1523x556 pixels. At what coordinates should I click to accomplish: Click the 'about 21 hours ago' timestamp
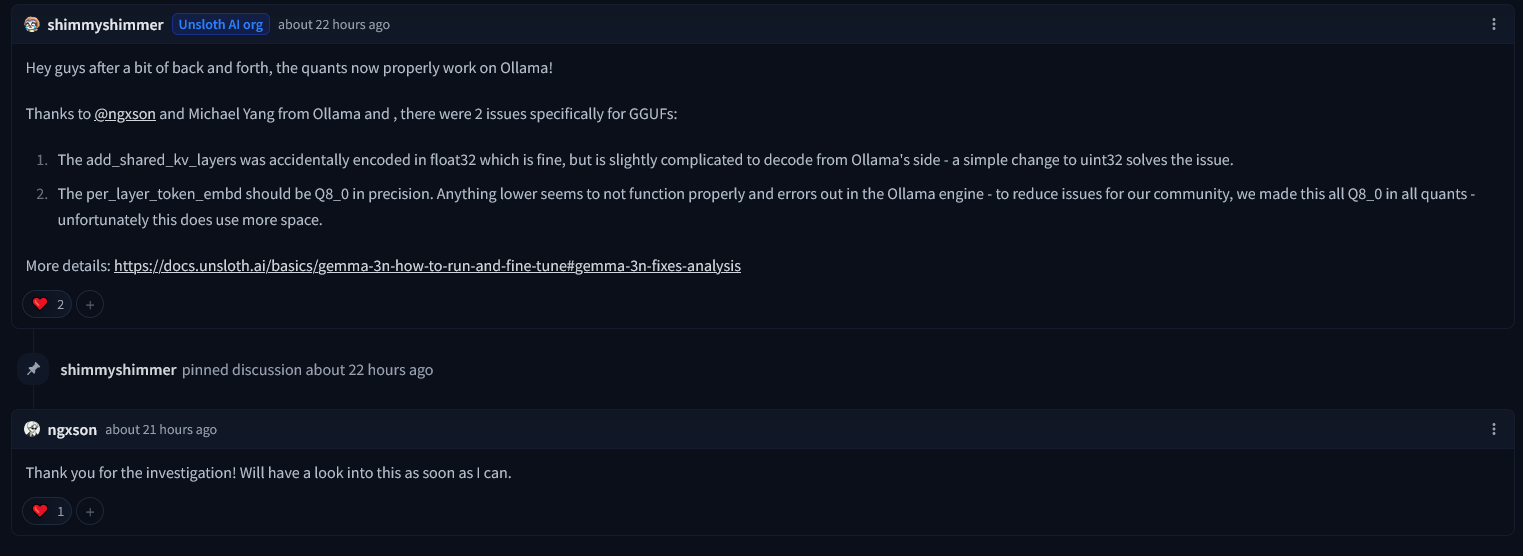pyautogui.click(x=161, y=430)
